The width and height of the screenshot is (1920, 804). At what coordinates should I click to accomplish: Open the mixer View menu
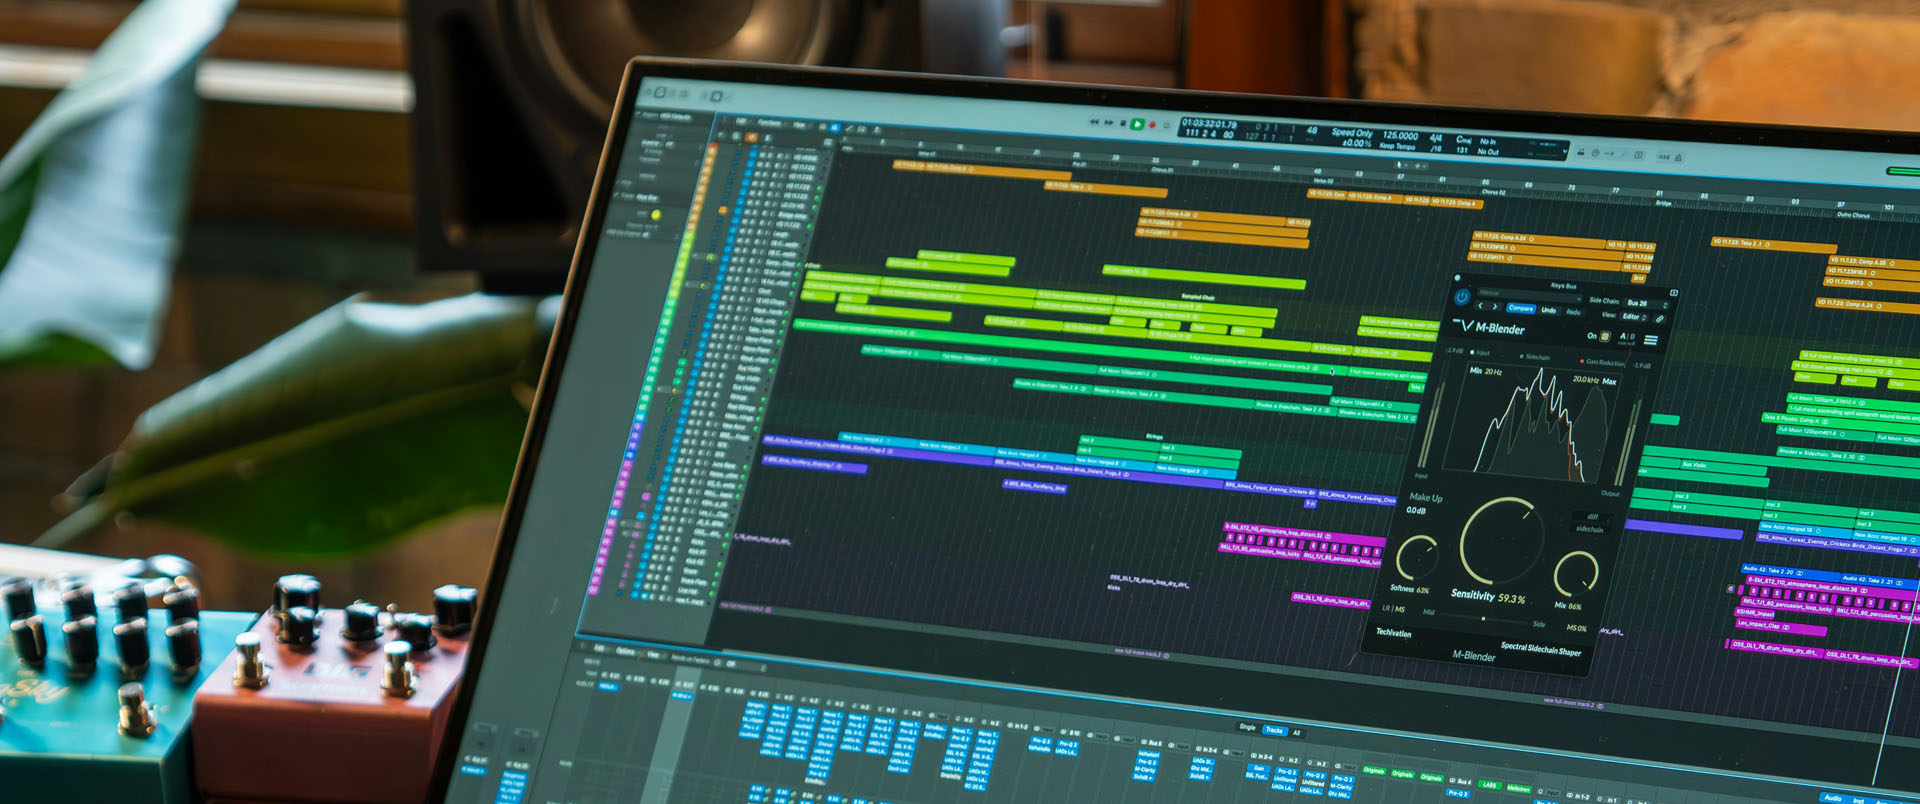[x=652, y=654]
